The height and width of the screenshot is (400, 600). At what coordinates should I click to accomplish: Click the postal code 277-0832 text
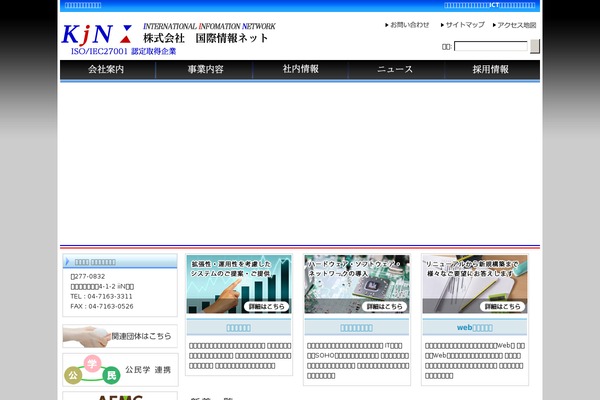[x=88, y=276]
